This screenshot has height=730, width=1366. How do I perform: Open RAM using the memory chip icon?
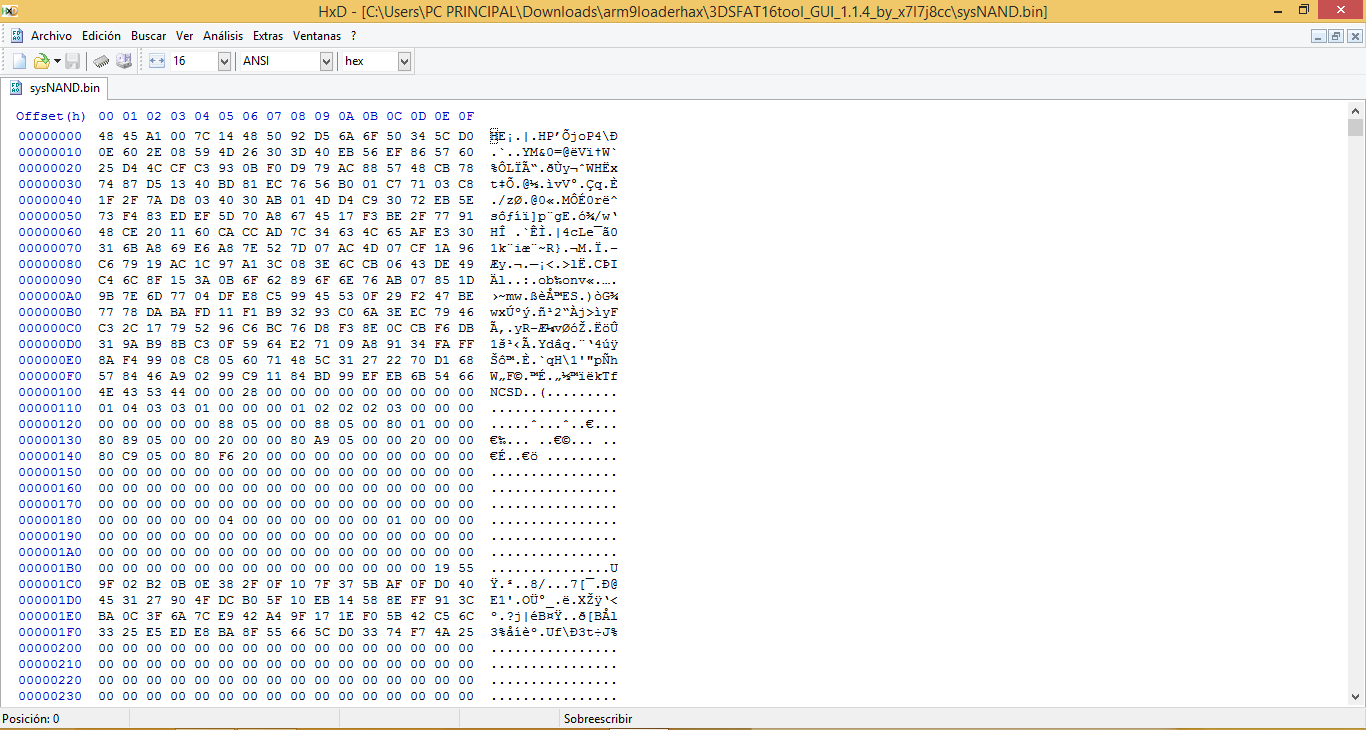point(102,61)
